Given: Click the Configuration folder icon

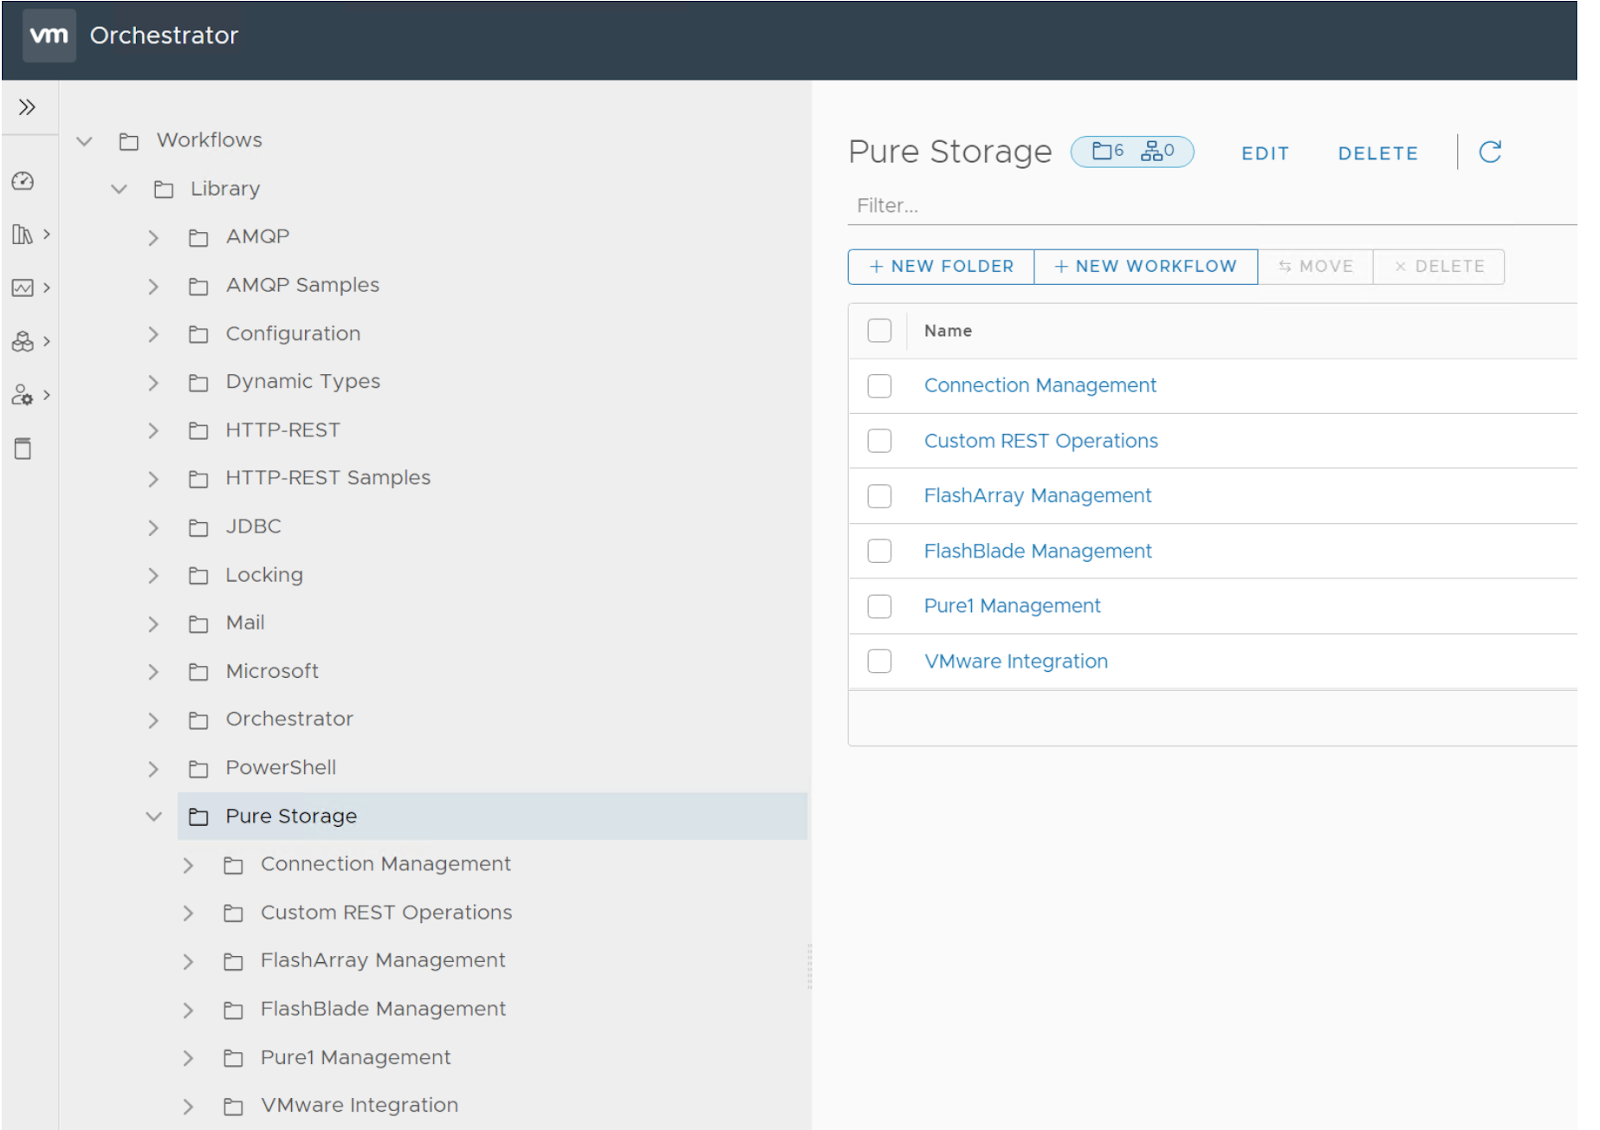Looking at the screenshot, I should coord(199,334).
